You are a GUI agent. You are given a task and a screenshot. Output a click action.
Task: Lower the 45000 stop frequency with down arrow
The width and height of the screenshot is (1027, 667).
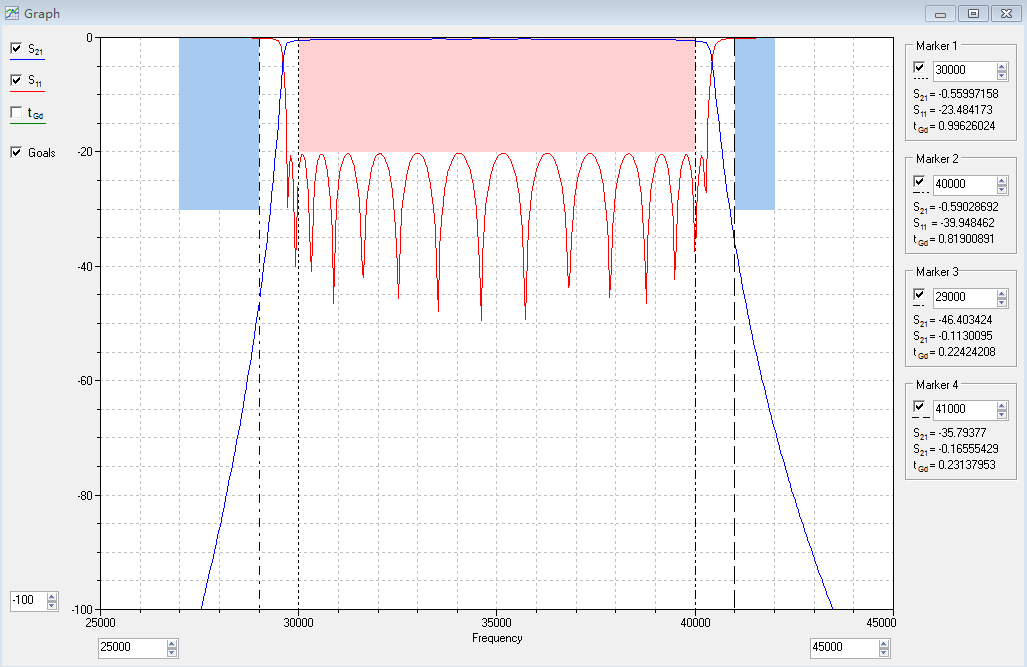tap(883, 652)
